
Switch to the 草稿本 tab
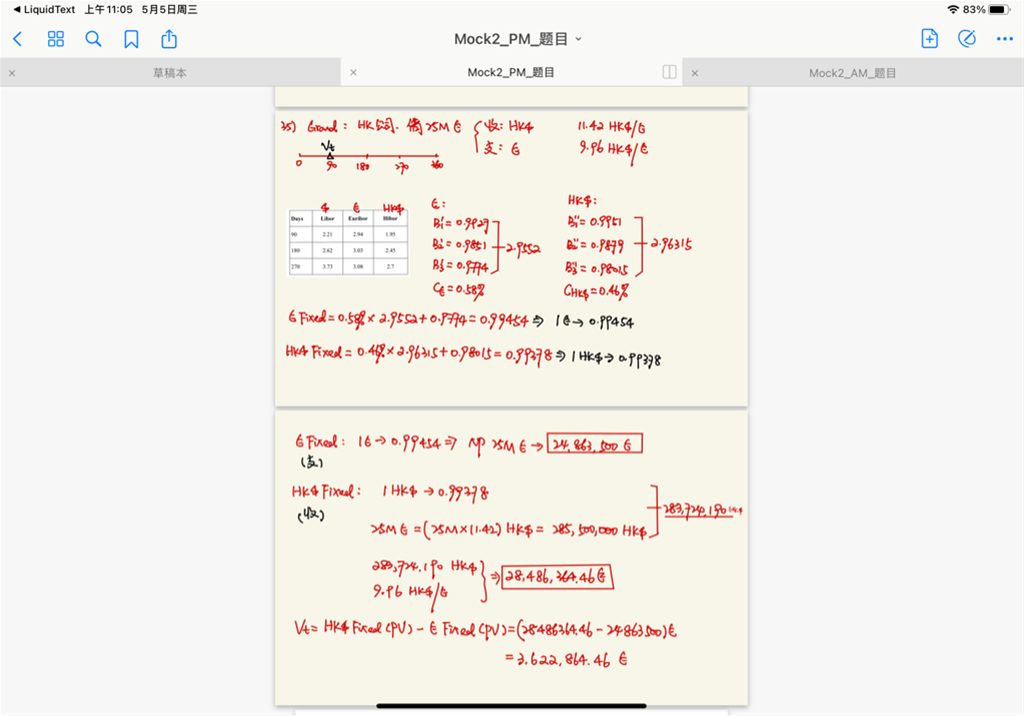click(170, 73)
